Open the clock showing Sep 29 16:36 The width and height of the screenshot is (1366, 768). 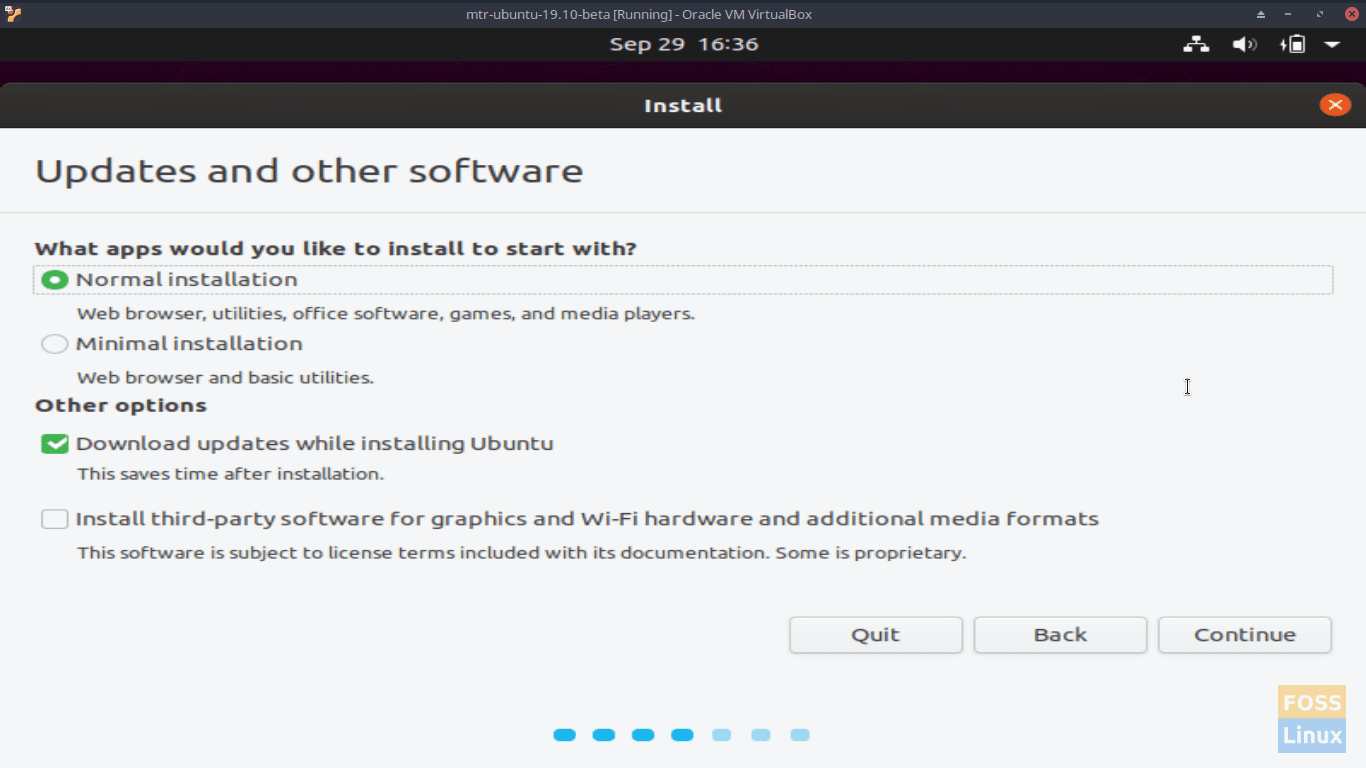[x=684, y=44]
